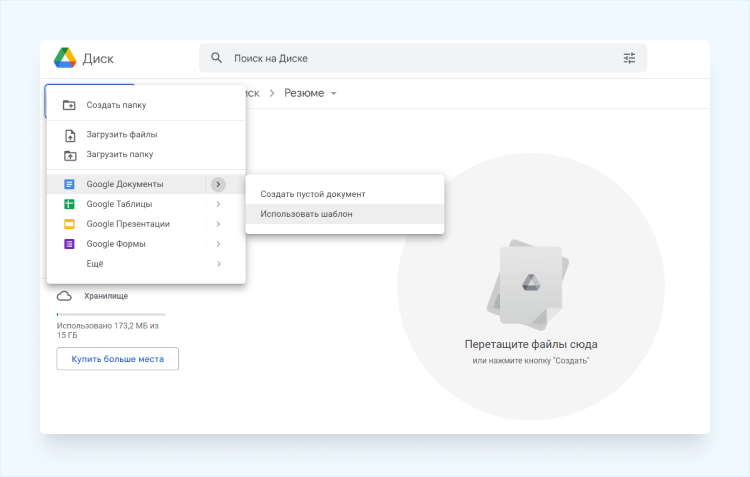Click the new folder icon
750x477 pixels.
pyautogui.click(x=69, y=105)
